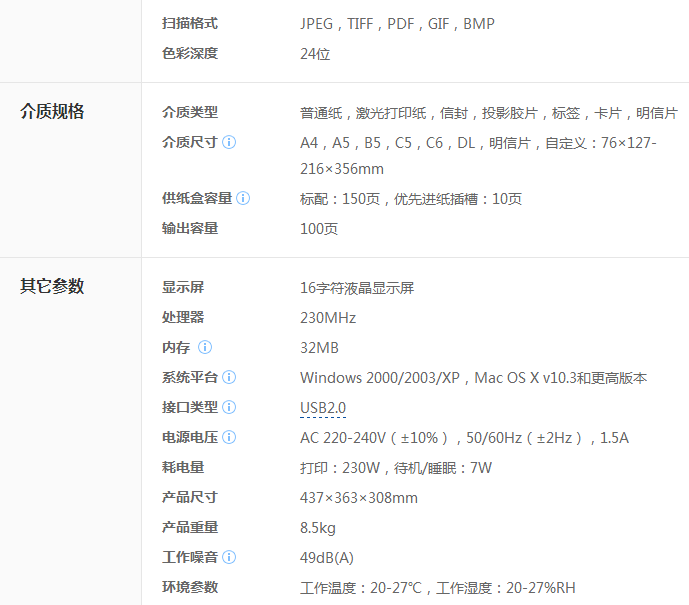
Task: Click the 扫描格式 label
Action: click(190, 23)
